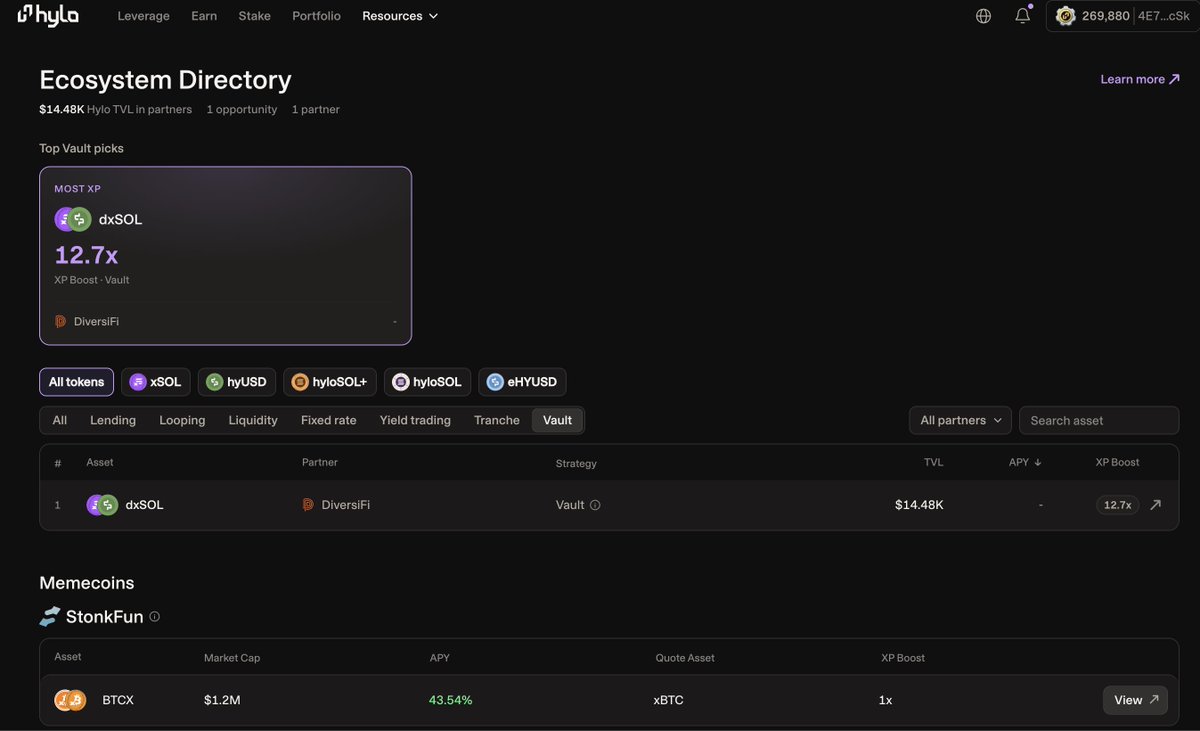Filter by the hyloSOL+ token
1200x731 pixels.
click(329, 382)
